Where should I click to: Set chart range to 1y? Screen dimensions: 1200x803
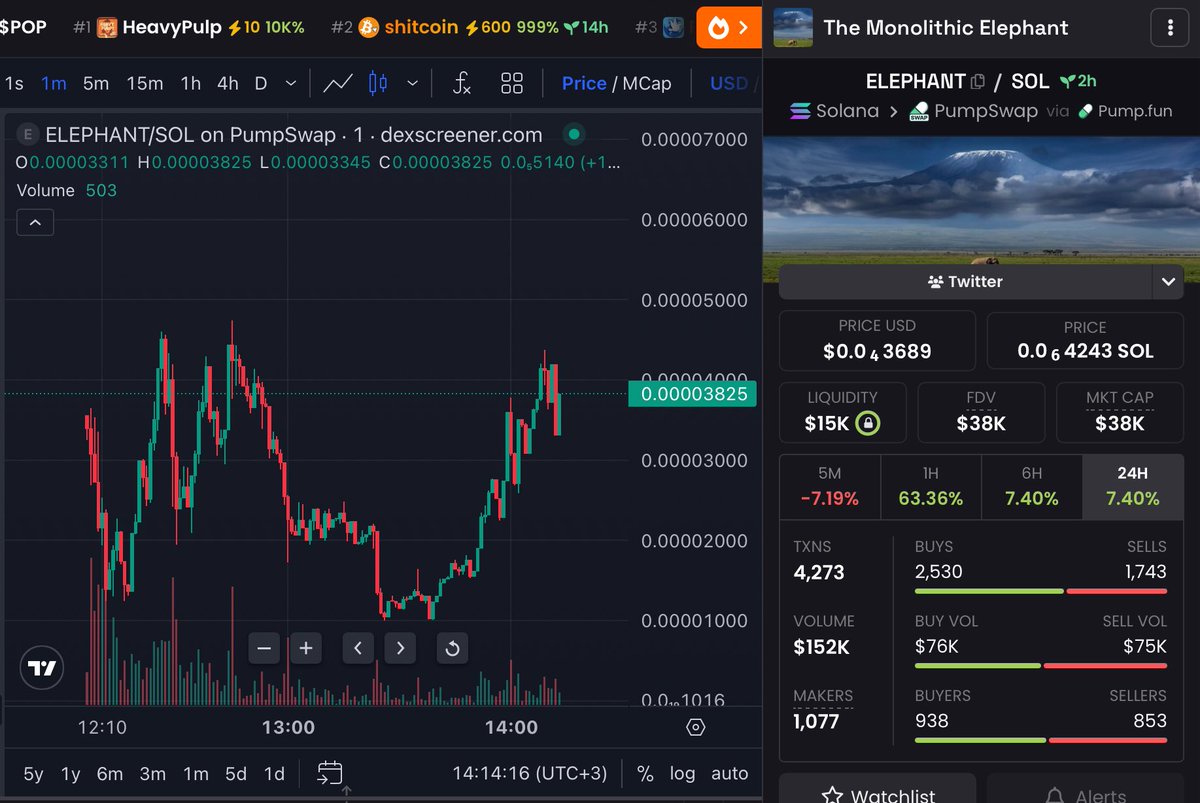pos(70,773)
